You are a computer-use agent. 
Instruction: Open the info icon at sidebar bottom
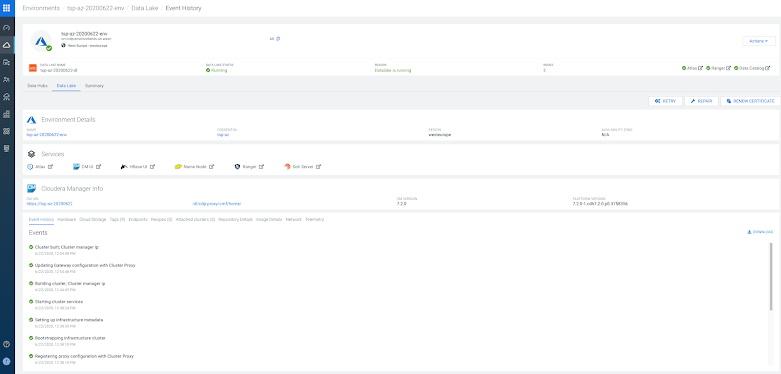coord(6,362)
